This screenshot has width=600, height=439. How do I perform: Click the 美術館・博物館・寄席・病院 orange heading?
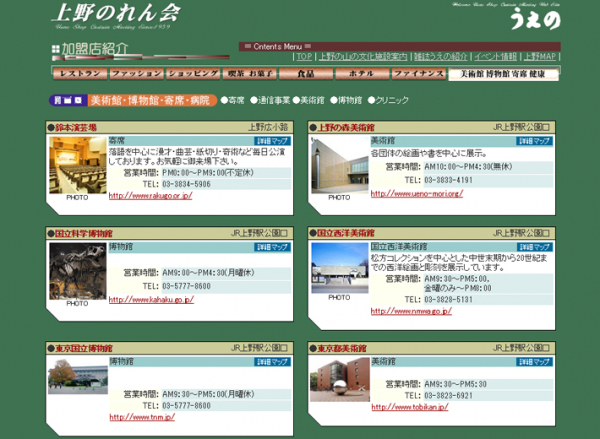pos(152,100)
